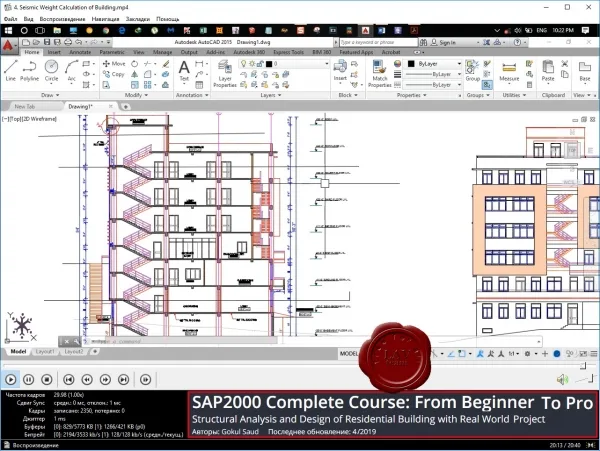600x451 pixels.
Task: Expand the Draw panel dropdown
Action: [x=50, y=95]
